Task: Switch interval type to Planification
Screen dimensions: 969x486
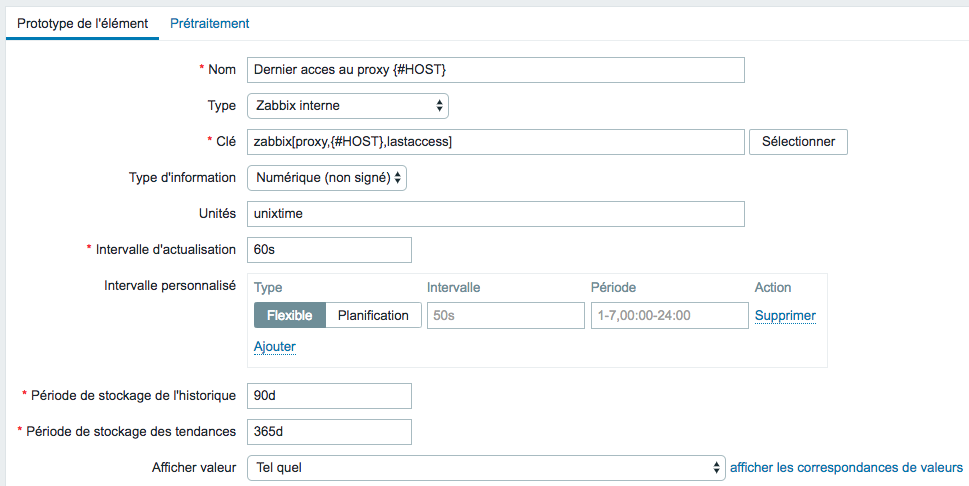Action: click(x=373, y=315)
